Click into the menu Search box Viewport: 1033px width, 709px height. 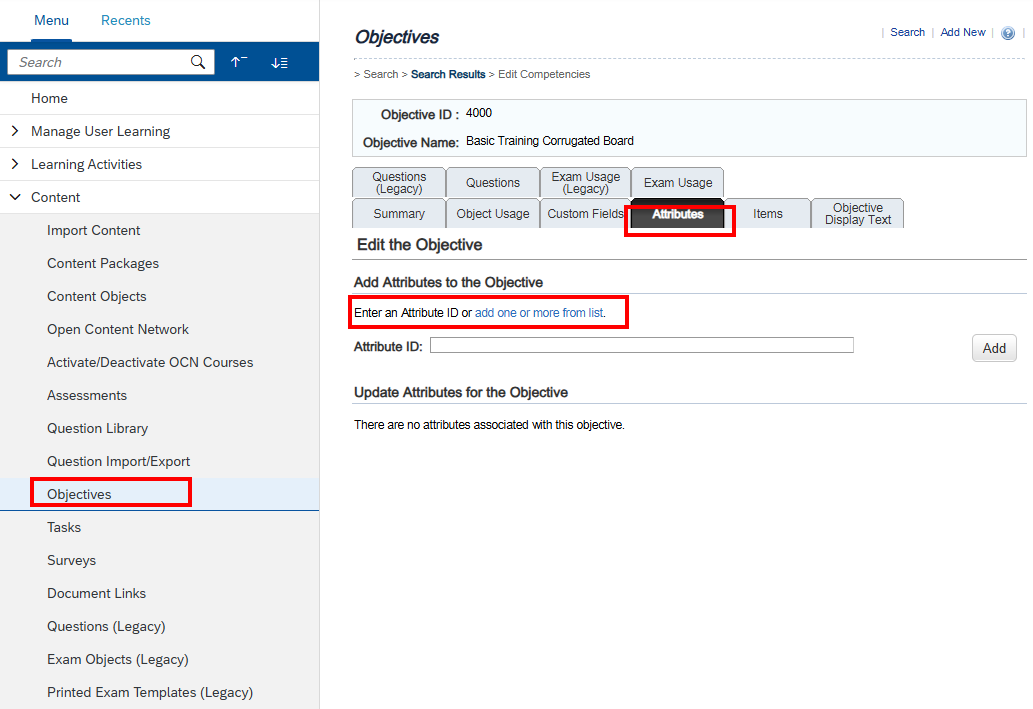tap(100, 62)
